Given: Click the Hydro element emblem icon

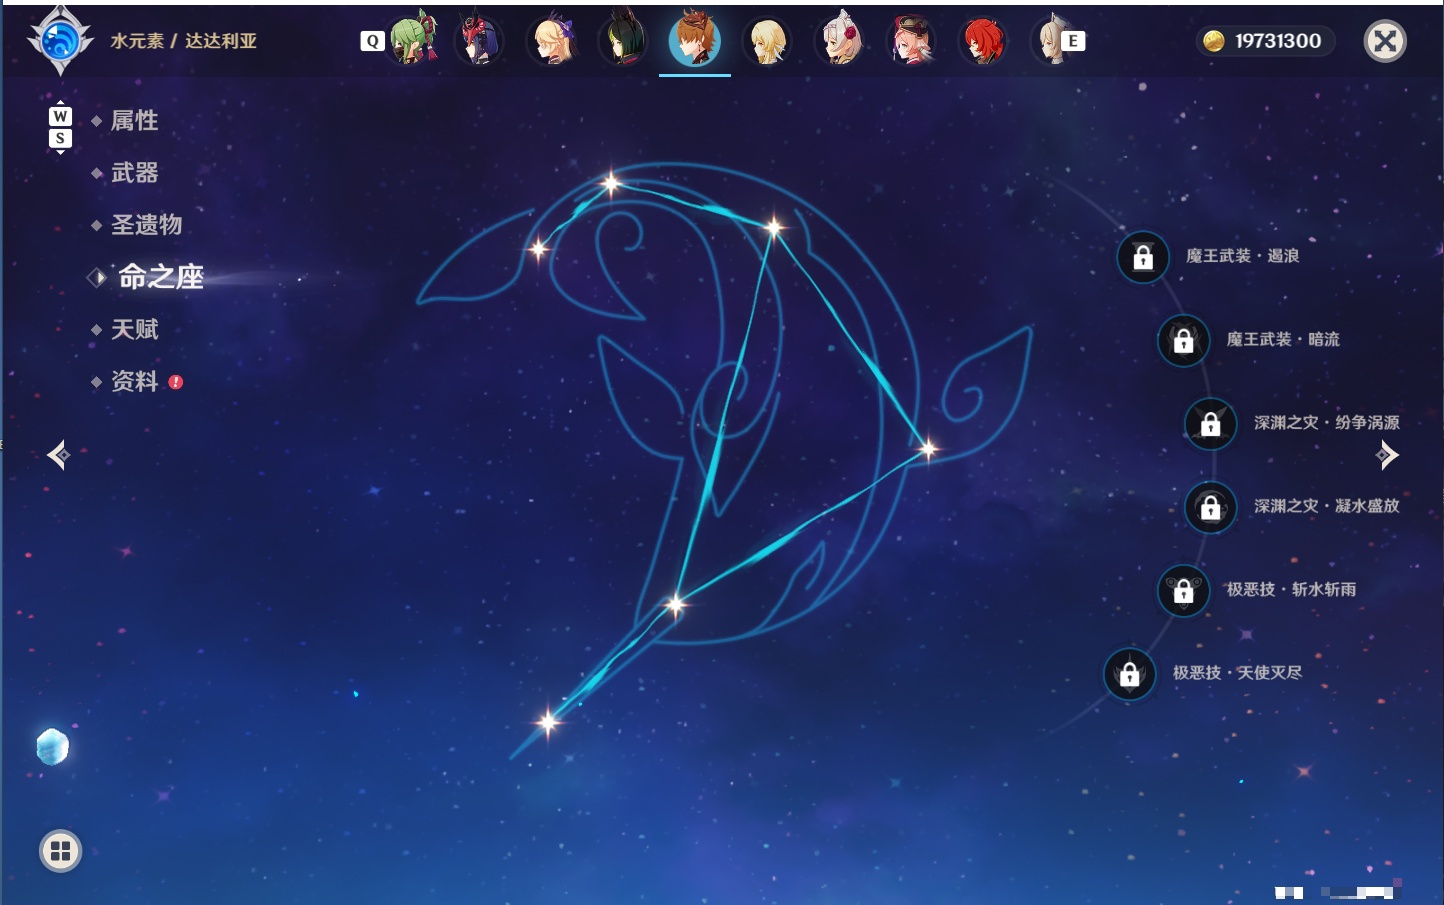Looking at the screenshot, I should [60, 41].
